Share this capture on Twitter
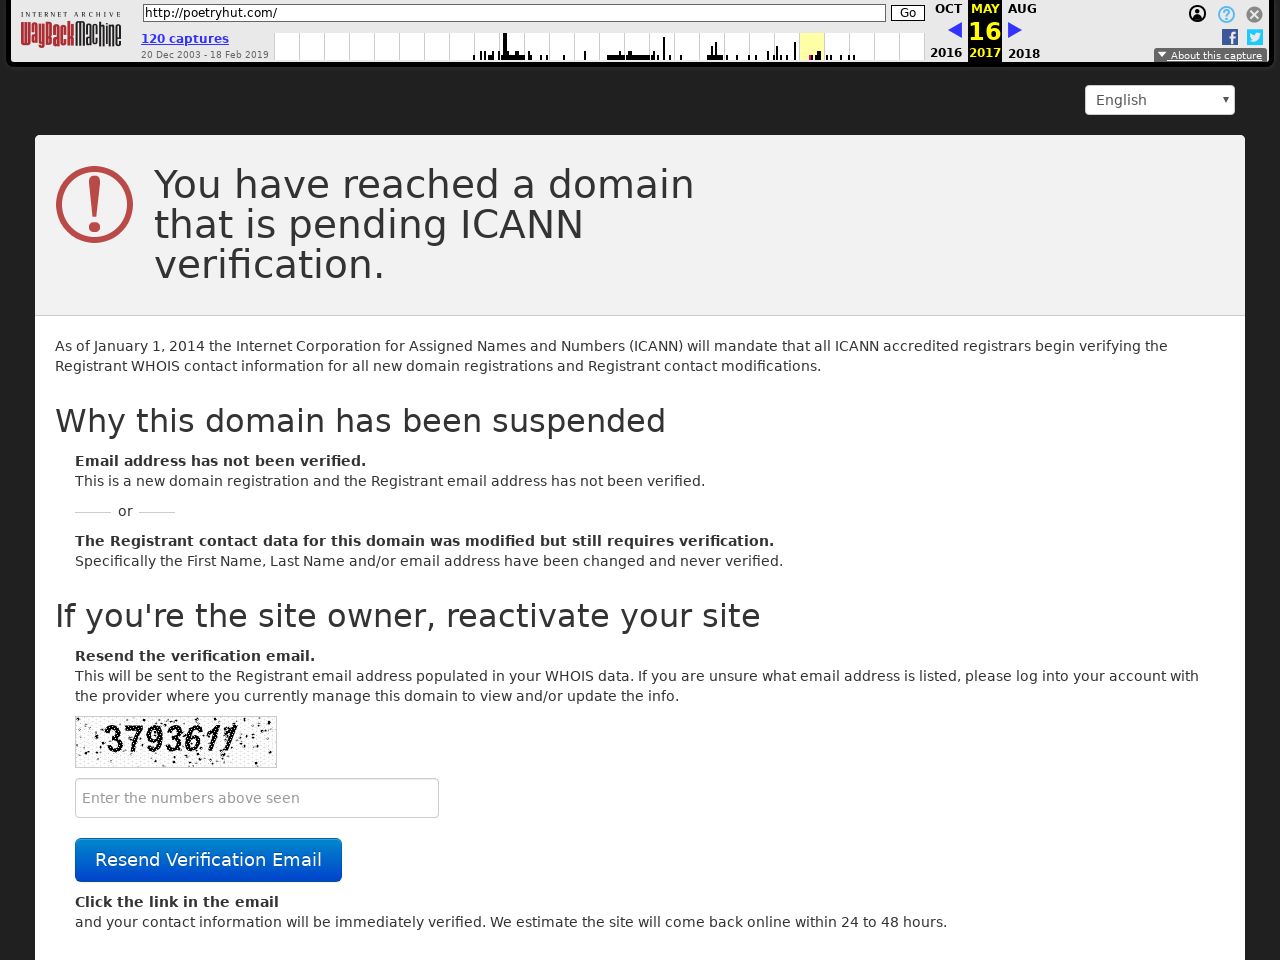 (1255, 37)
